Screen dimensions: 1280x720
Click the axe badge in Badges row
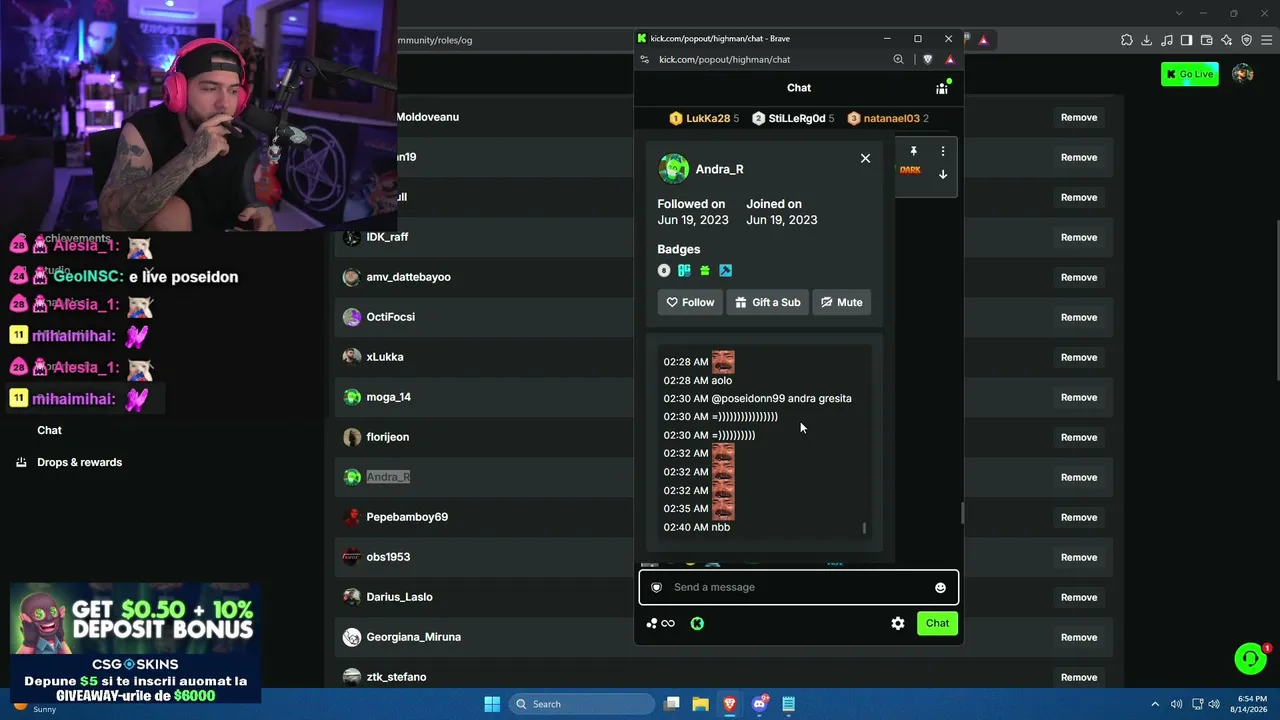[x=726, y=270]
